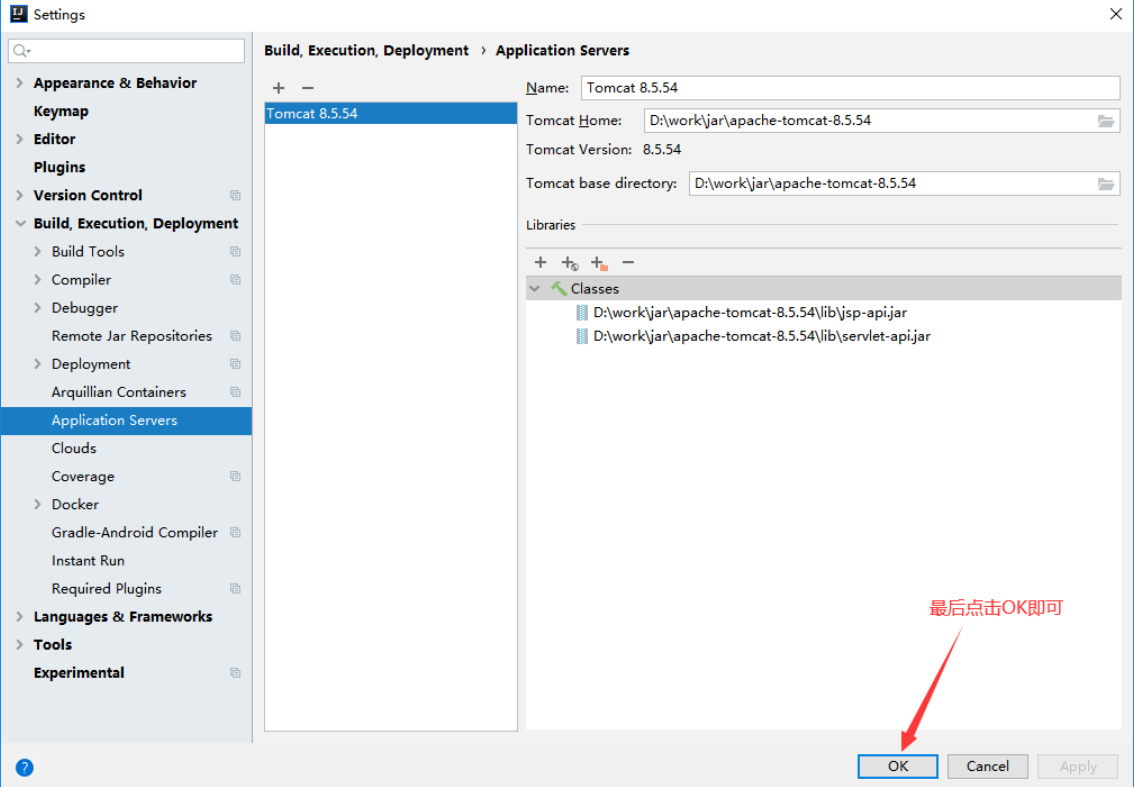Select the jsp-api.jar library entry
The height and width of the screenshot is (787, 1134).
(x=750, y=312)
